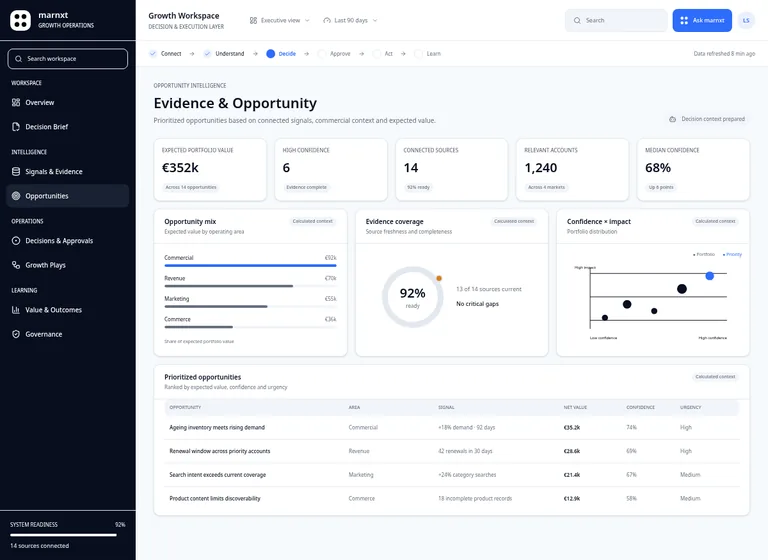Click 'Data refreshed 8 min ago' text
768x560 pixels.
coord(724,54)
